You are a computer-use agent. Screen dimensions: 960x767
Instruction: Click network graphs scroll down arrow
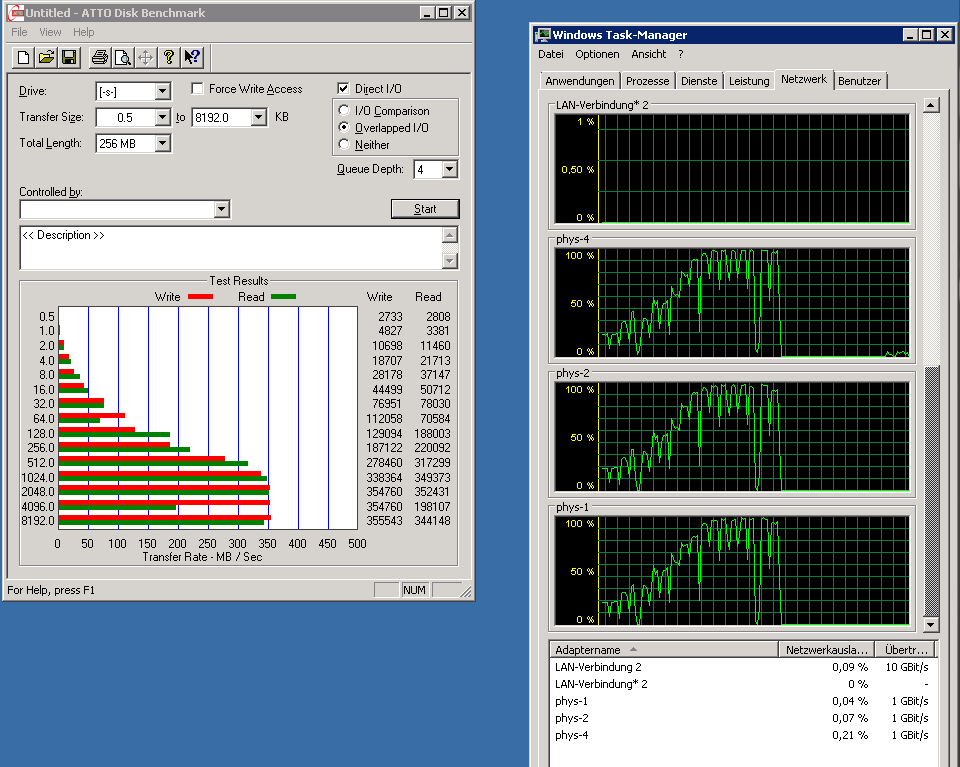tap(931, 625)
